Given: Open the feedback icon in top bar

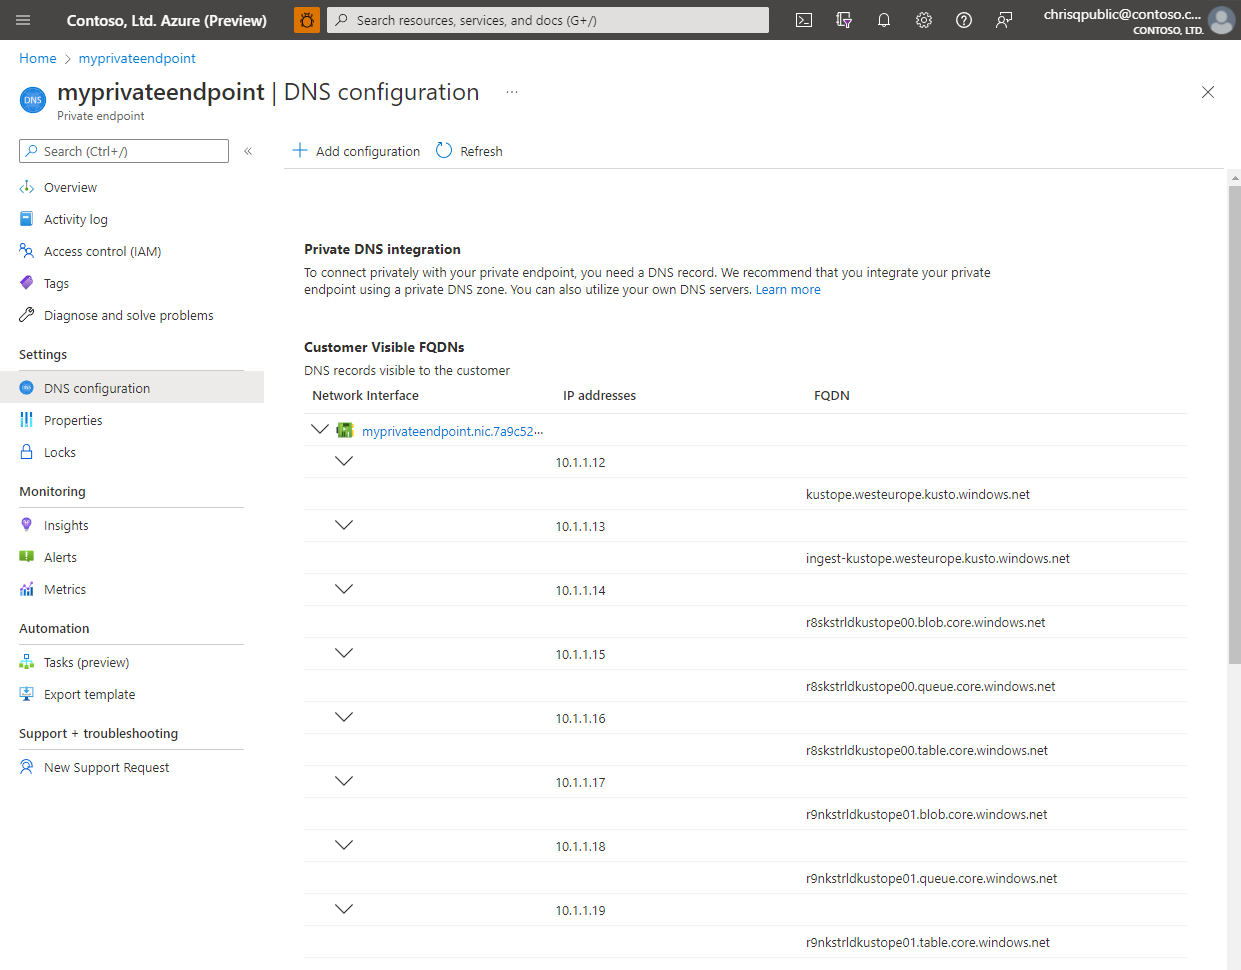Looking at the screenshot, I should pos(1004,20).
